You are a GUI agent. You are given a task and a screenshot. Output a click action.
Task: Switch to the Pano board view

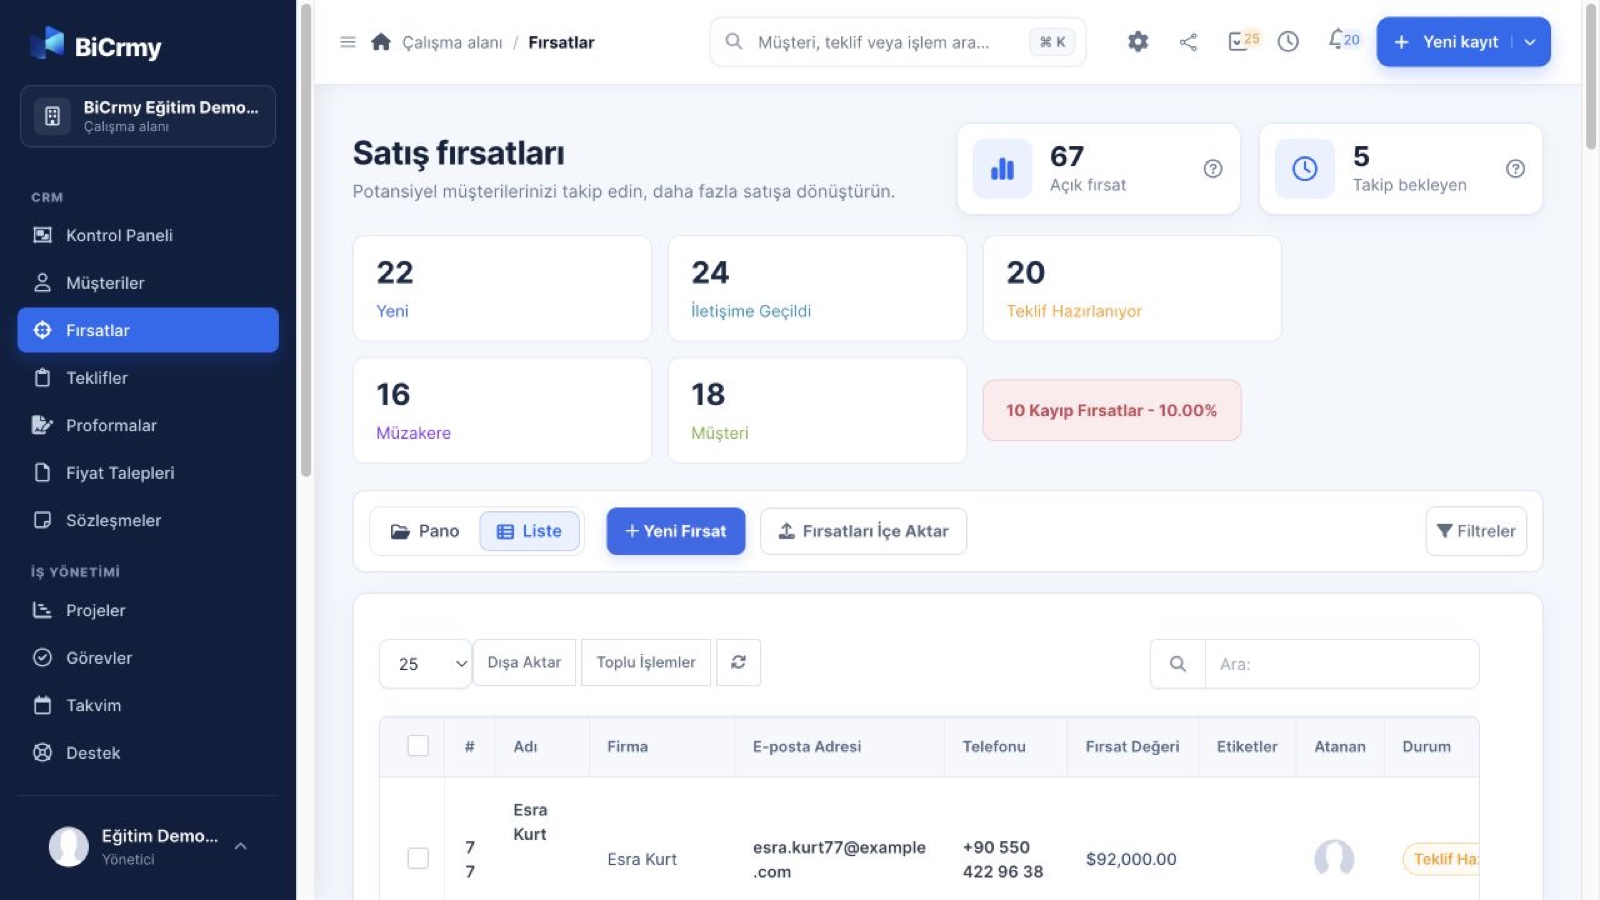point(425,531)
